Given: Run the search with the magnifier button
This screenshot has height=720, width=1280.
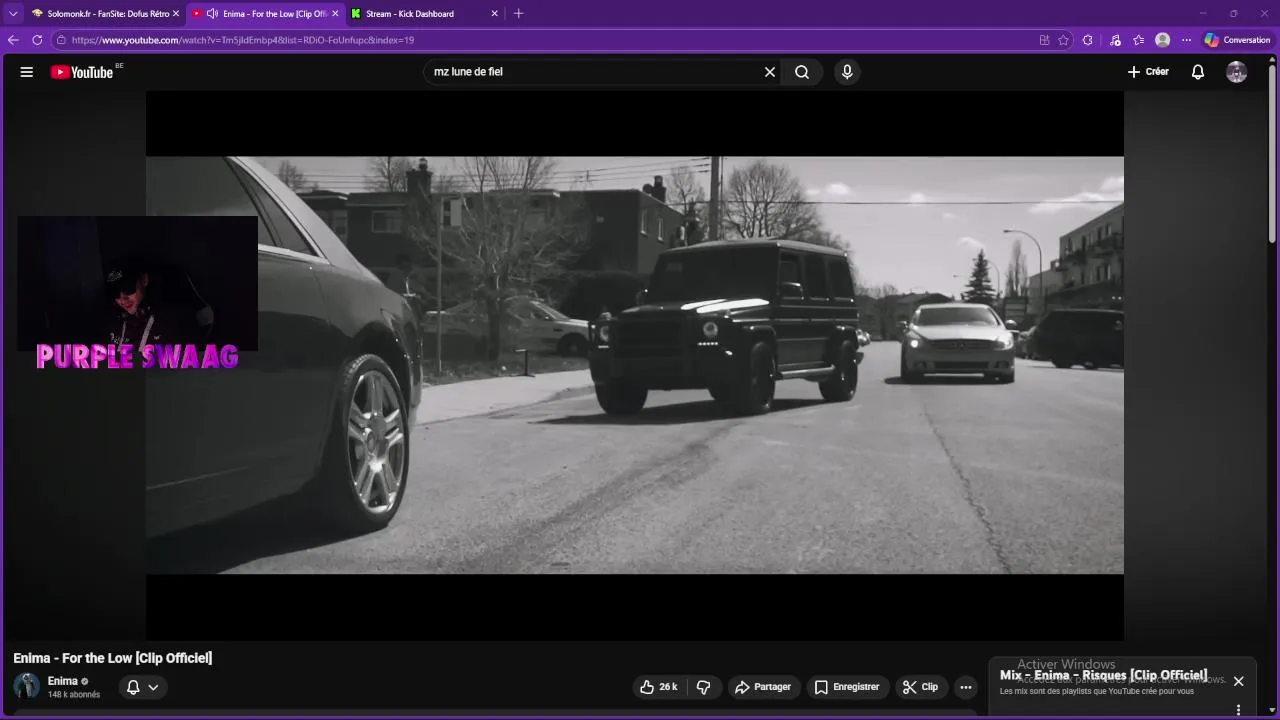Looking at the screenshot, I should 802,72.
